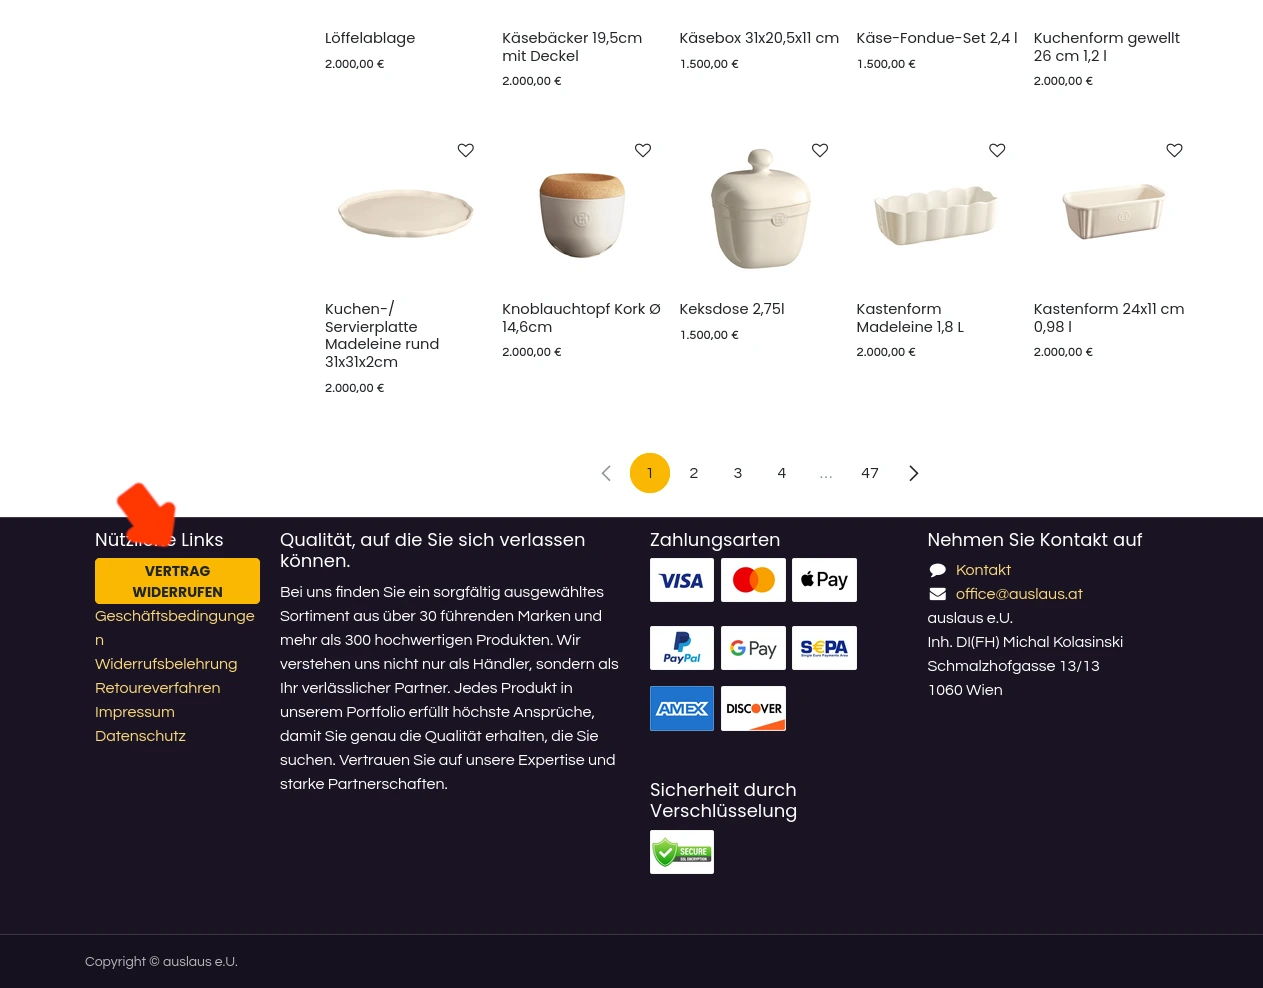Go to next page with right chevron
1263x988 pixels.
point(913,473)
